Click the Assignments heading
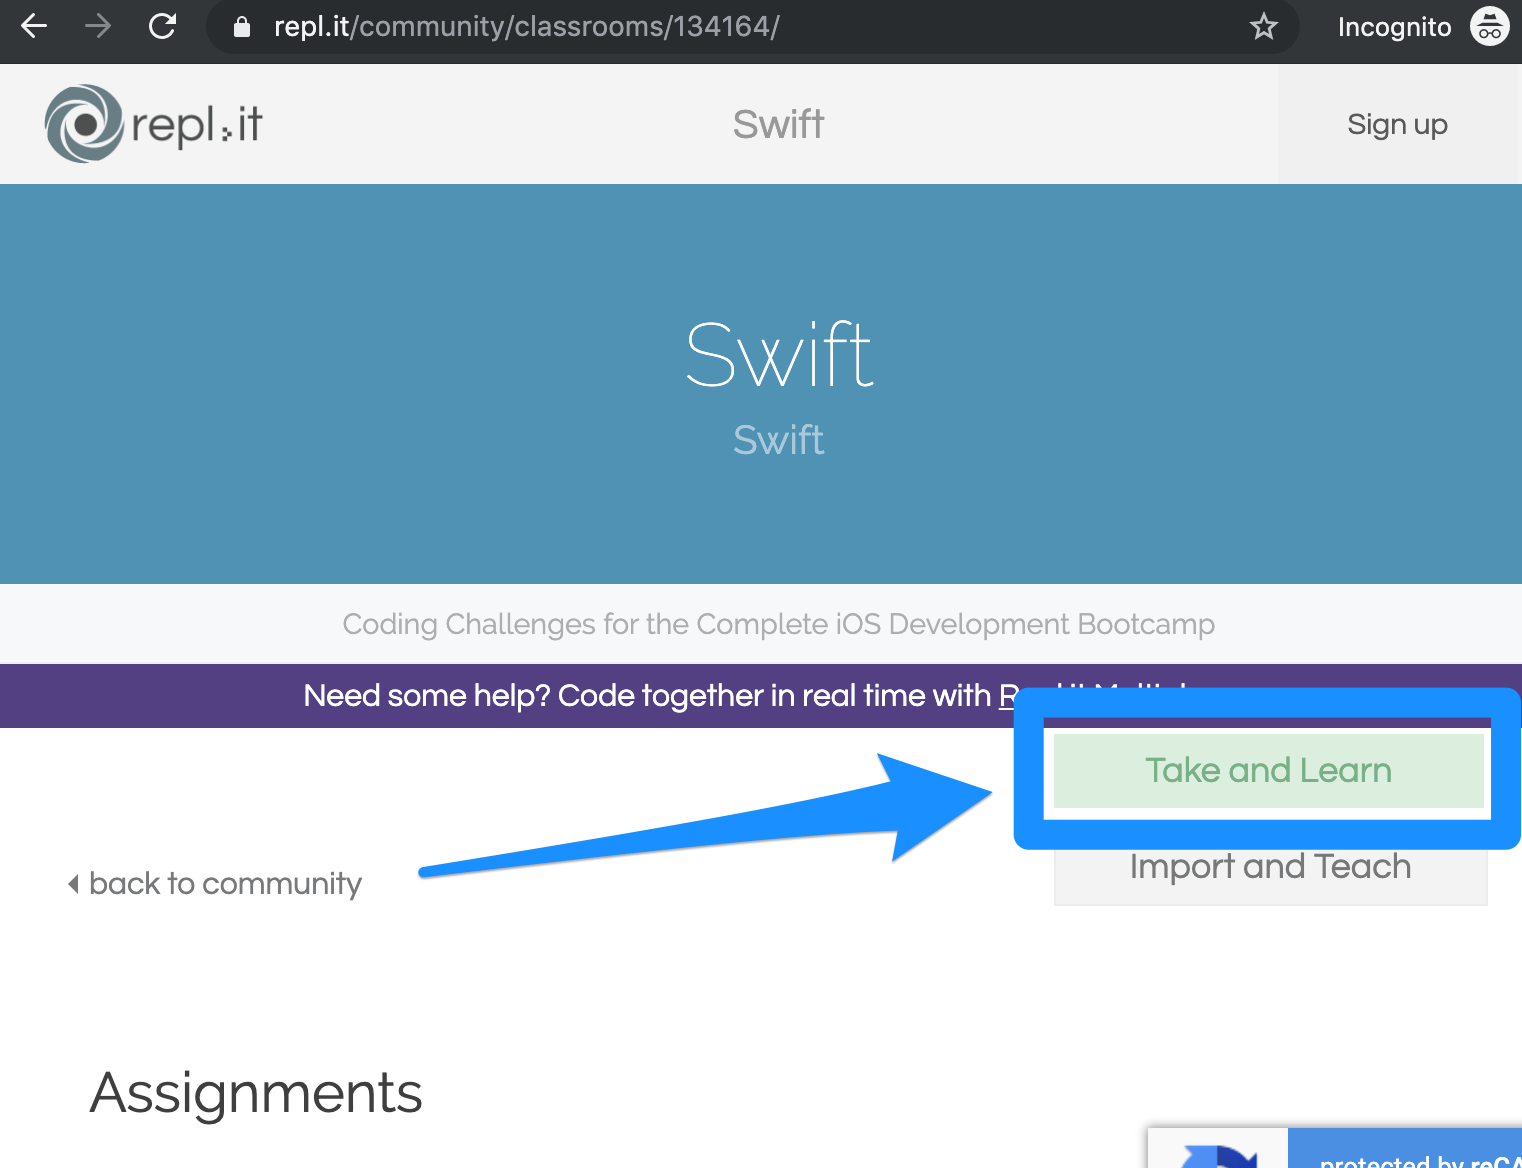 (x=256, y=1093)
